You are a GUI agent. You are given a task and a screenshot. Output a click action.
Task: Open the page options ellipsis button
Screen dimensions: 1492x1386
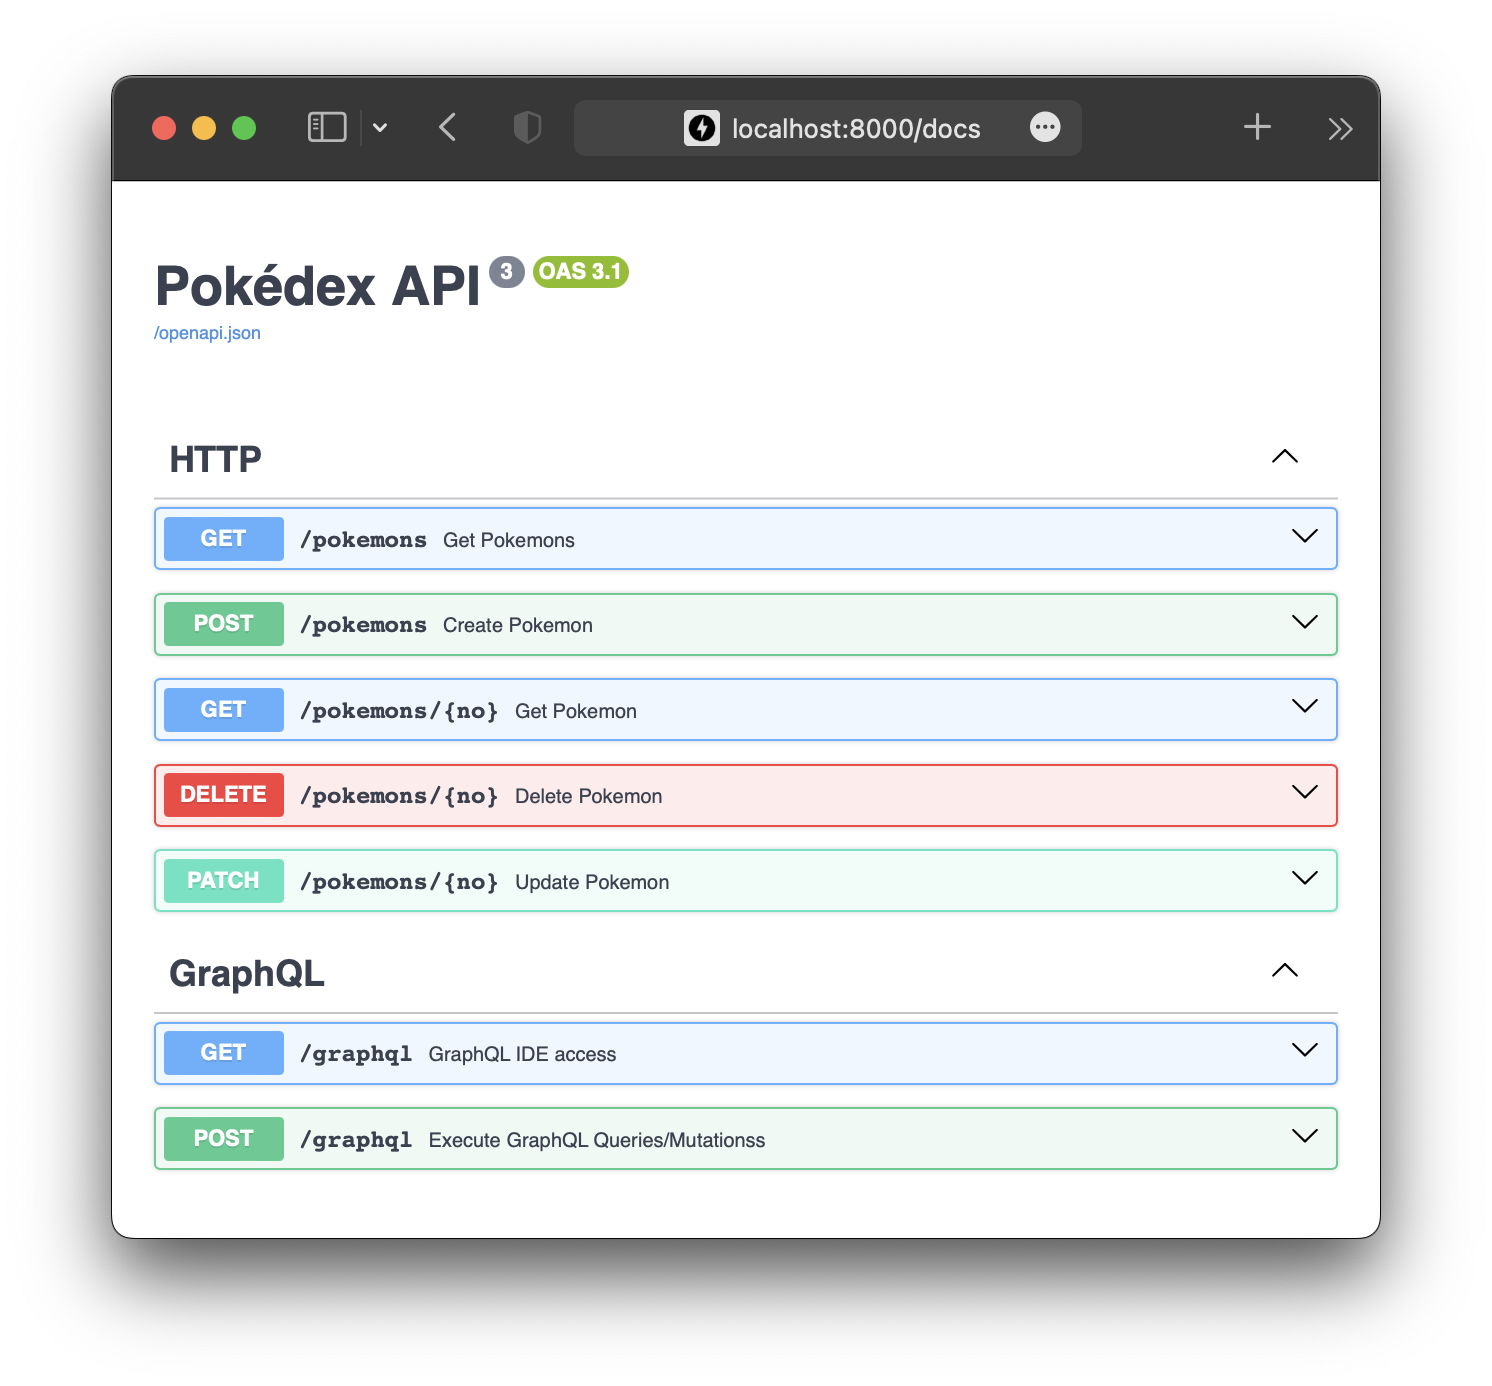coord(1045,127)
